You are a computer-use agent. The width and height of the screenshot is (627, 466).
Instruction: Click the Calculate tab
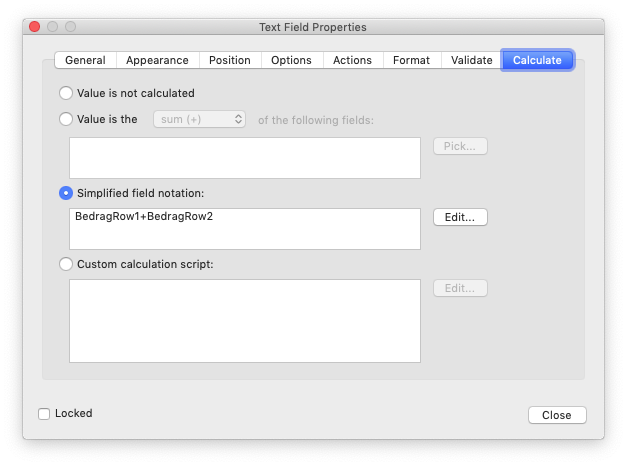pyautogui.click(x=537, y=60)
